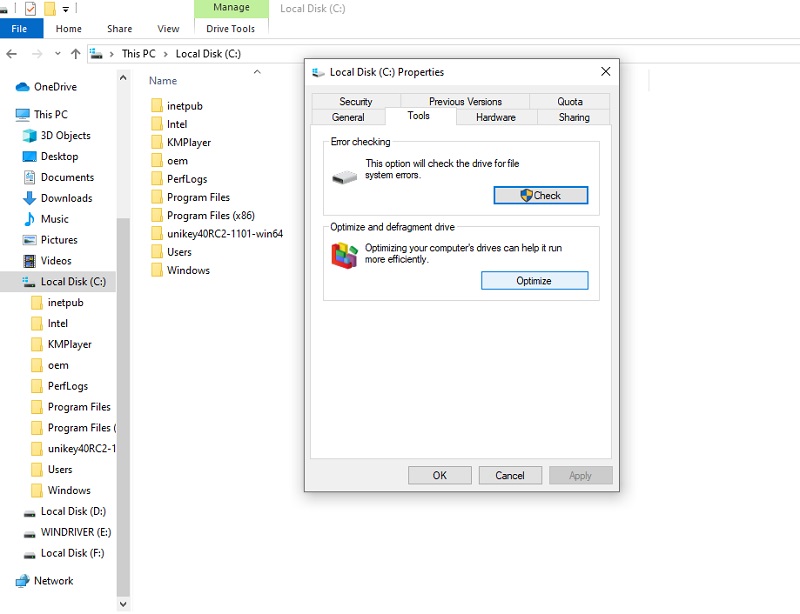Click the OneDrive cloud icon in sidebar
The width and height of the screenshot is (800, 614).
coord(22,87)
